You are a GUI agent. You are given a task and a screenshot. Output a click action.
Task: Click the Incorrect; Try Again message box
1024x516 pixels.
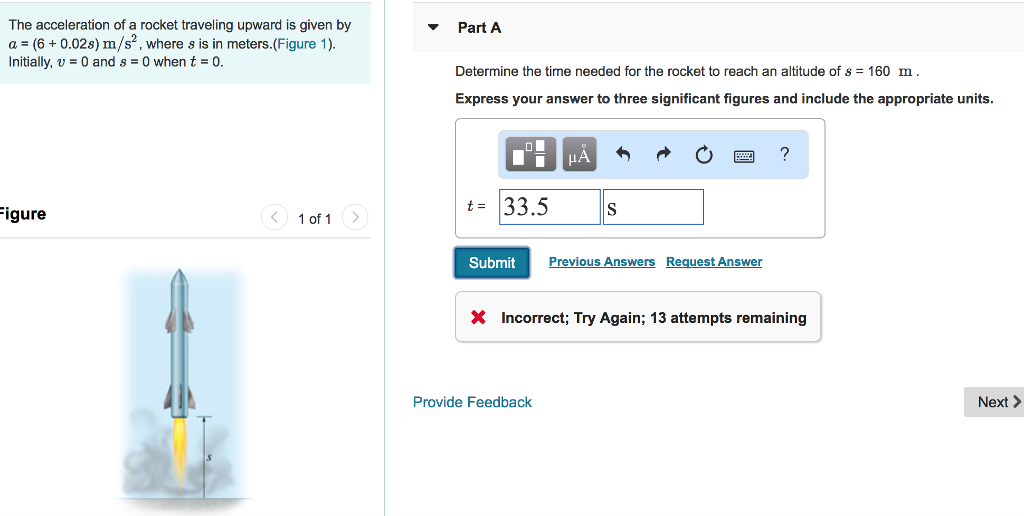point(638,318)
